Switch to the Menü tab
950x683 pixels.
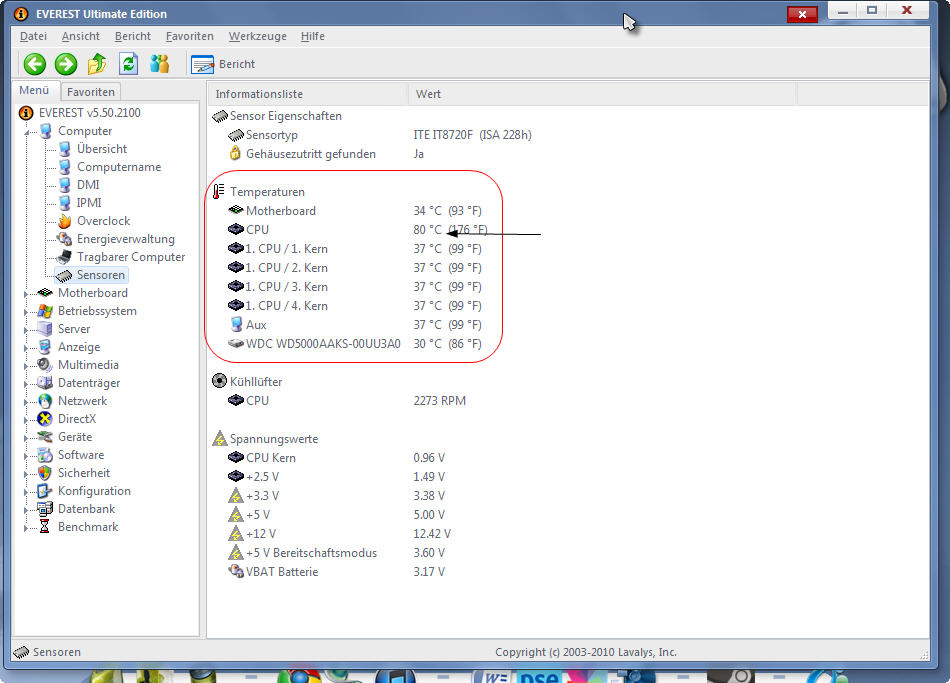point(34,90)
